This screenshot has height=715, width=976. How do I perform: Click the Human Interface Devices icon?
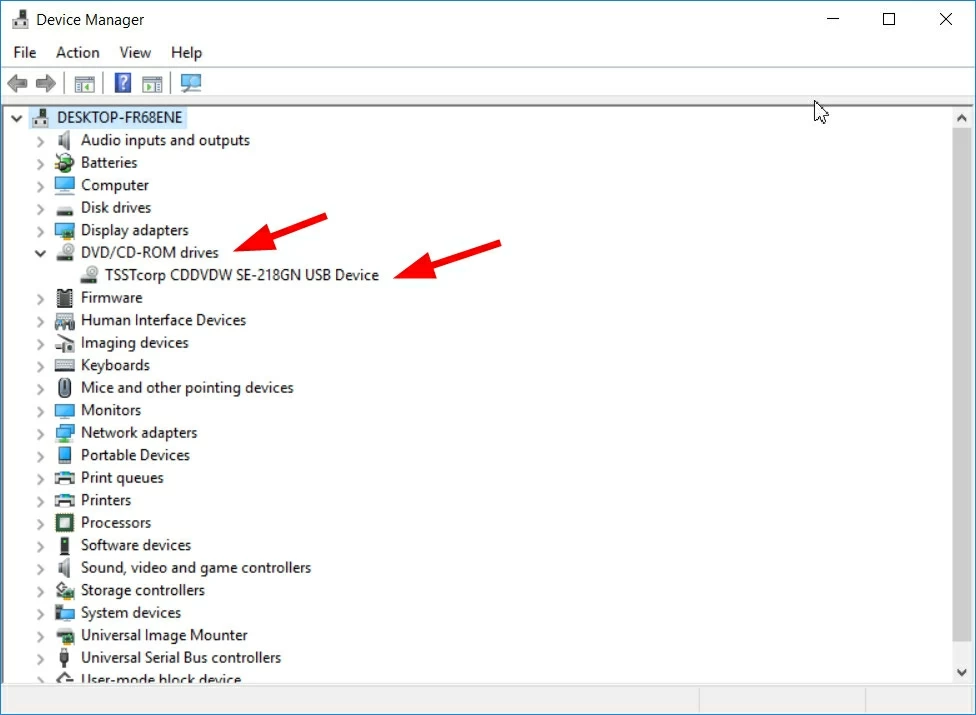(x=64, y=321)
